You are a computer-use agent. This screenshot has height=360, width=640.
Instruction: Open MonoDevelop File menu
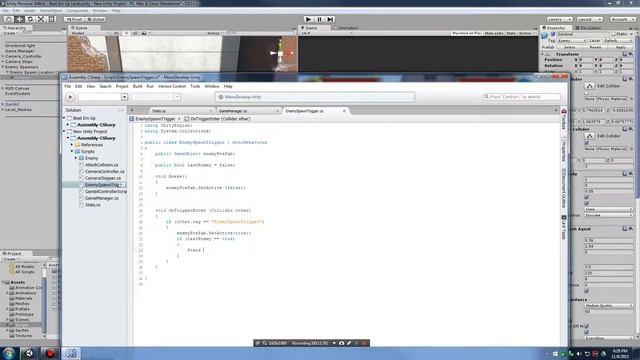pos(67,86)
